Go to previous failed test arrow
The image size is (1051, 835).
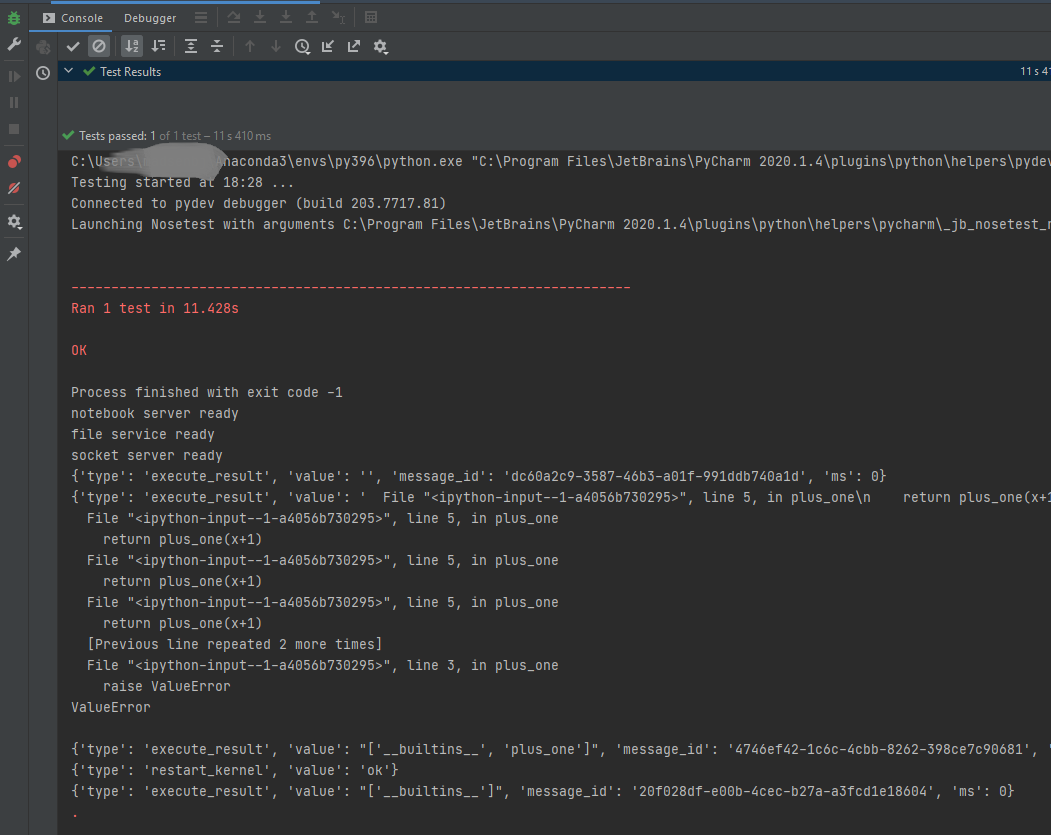[x=250, y=46]
